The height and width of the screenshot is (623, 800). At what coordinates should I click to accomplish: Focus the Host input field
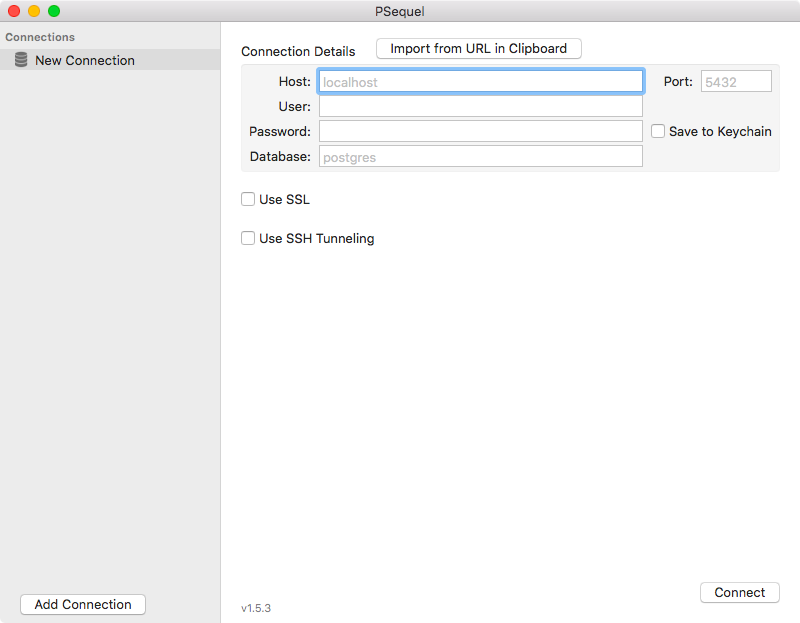click(x=481, y=82)
